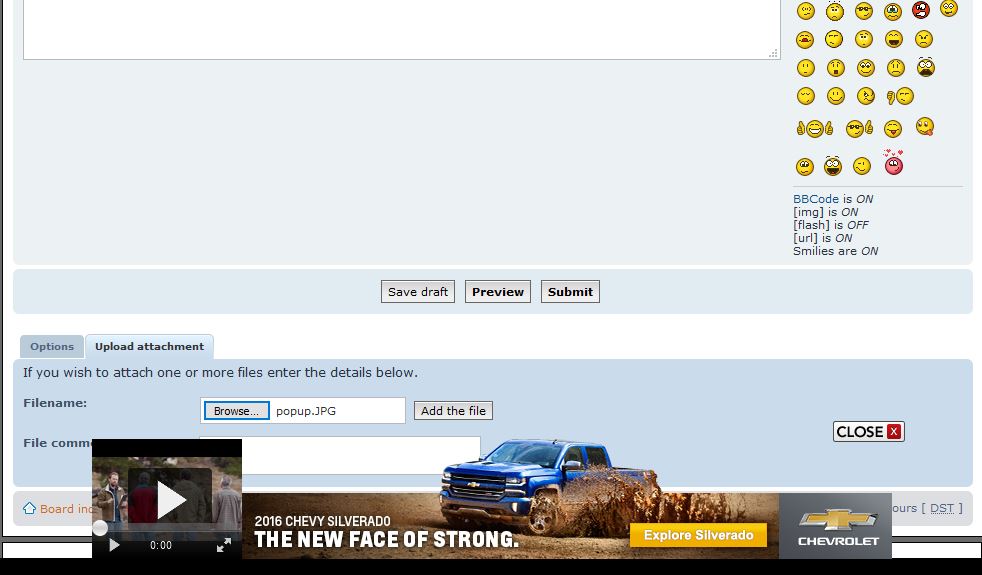Click large play button on video thumbnail
Image resolution: width=982 pixels, height=575 pixels.
coord(170,500)
